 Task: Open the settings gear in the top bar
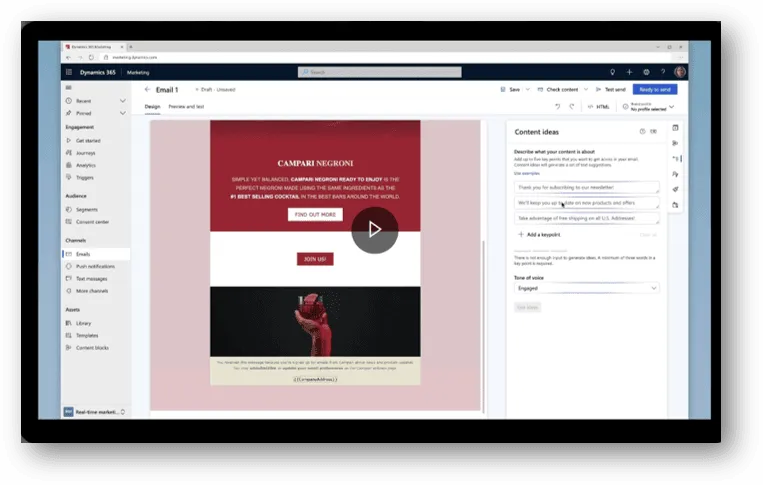(646, 72)
